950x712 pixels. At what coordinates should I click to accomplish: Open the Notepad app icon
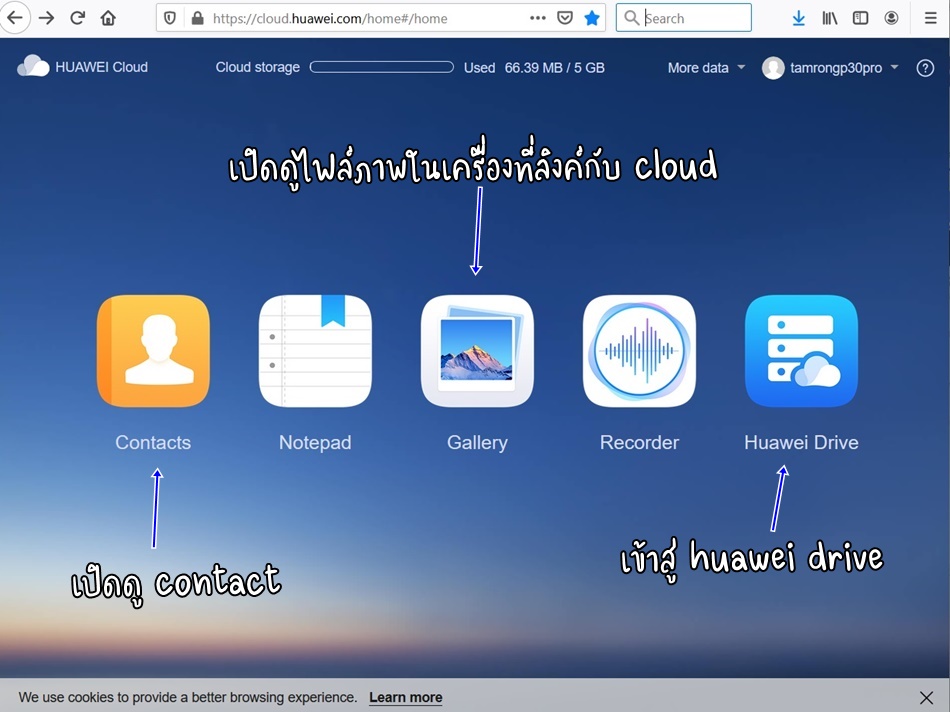pyautogui.click(x=315, y=351)
